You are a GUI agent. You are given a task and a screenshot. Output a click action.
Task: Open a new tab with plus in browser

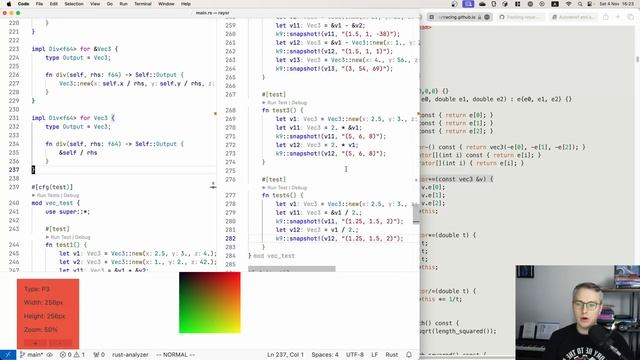point(618,17)
